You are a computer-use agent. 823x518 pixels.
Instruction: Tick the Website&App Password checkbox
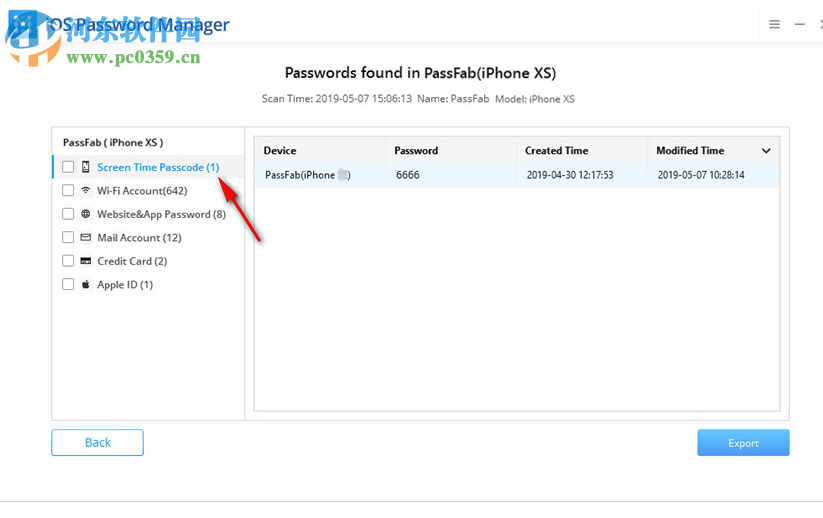click(x=68, y=214)
